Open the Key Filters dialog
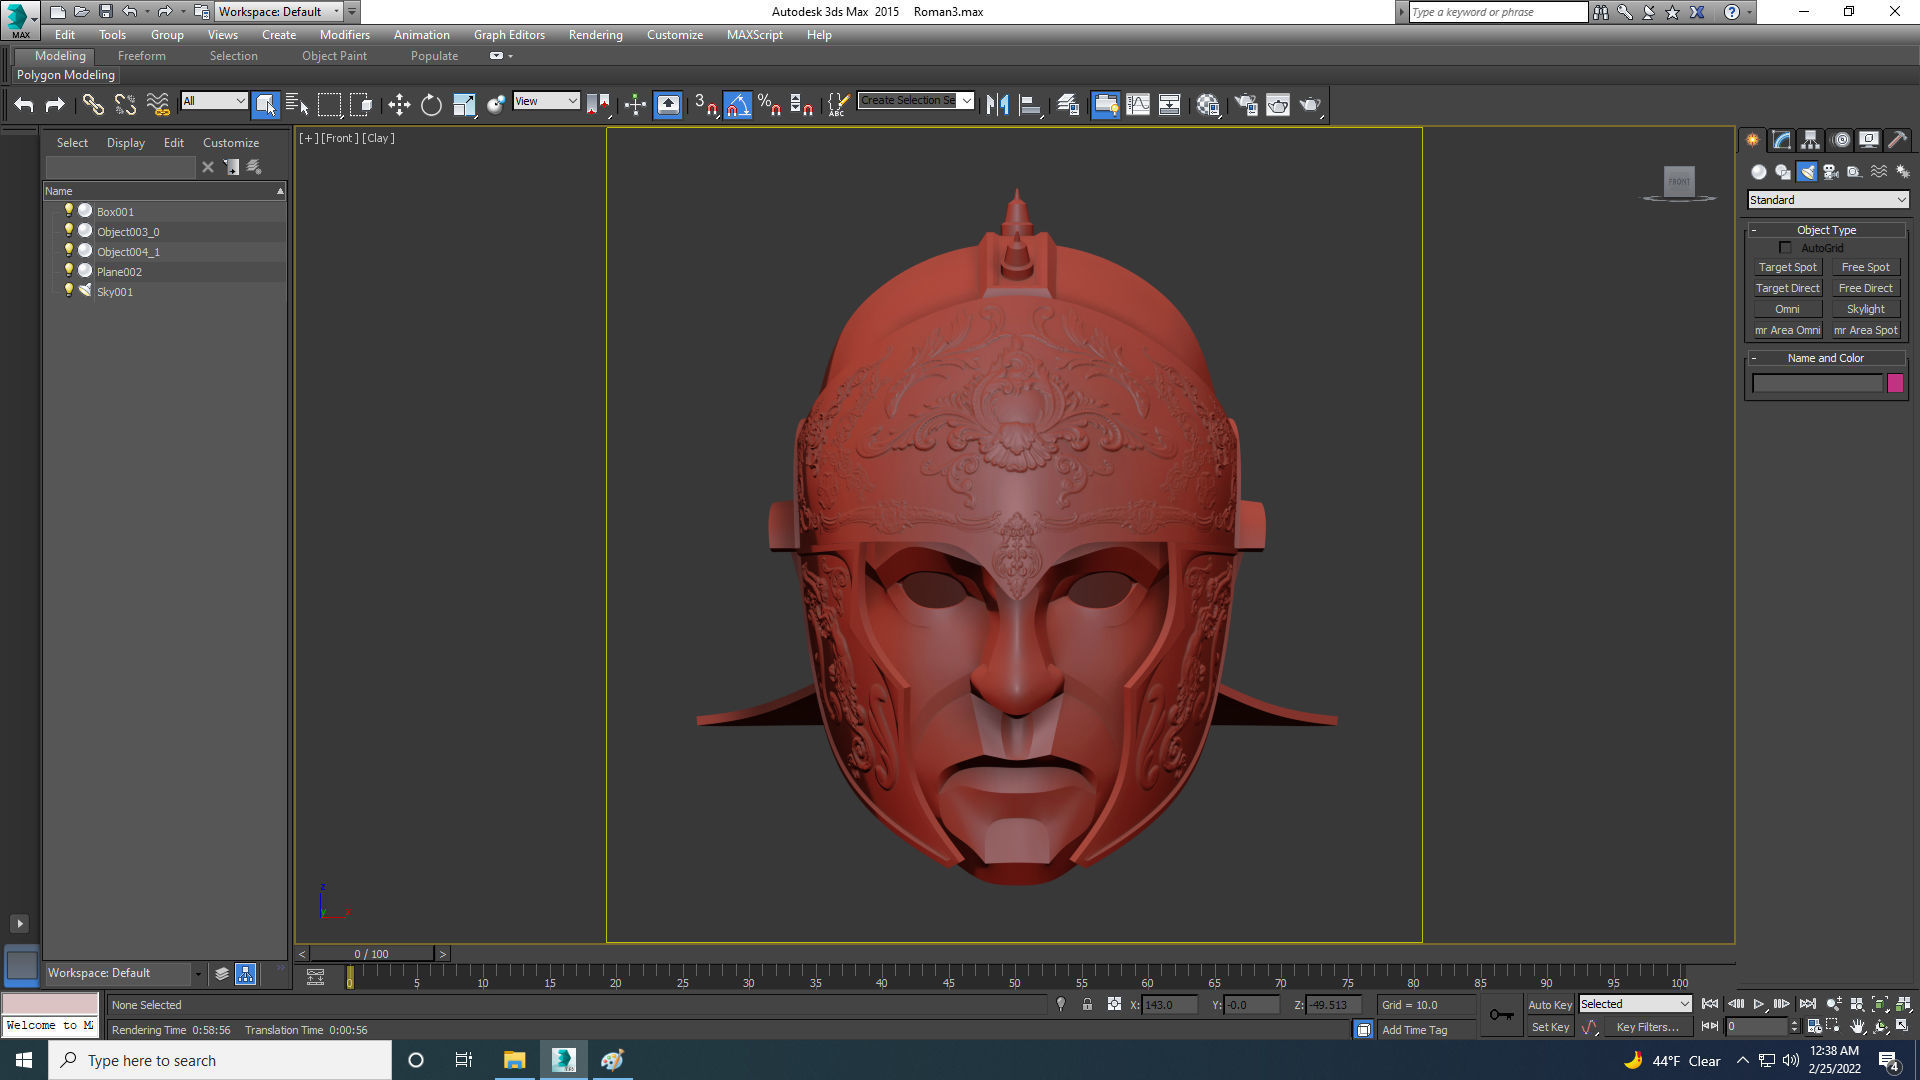Image resolution: width=1920 pixels, height=1080 pixels. tap(1647, 1027)
